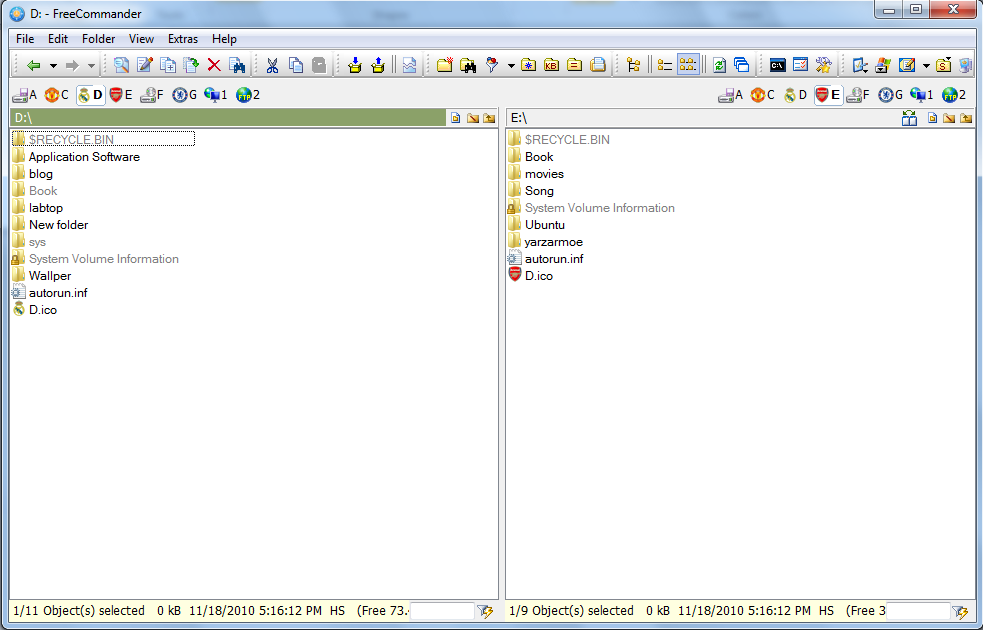
Task: Select drive G in left drive bar
Action: coord(185,95)
